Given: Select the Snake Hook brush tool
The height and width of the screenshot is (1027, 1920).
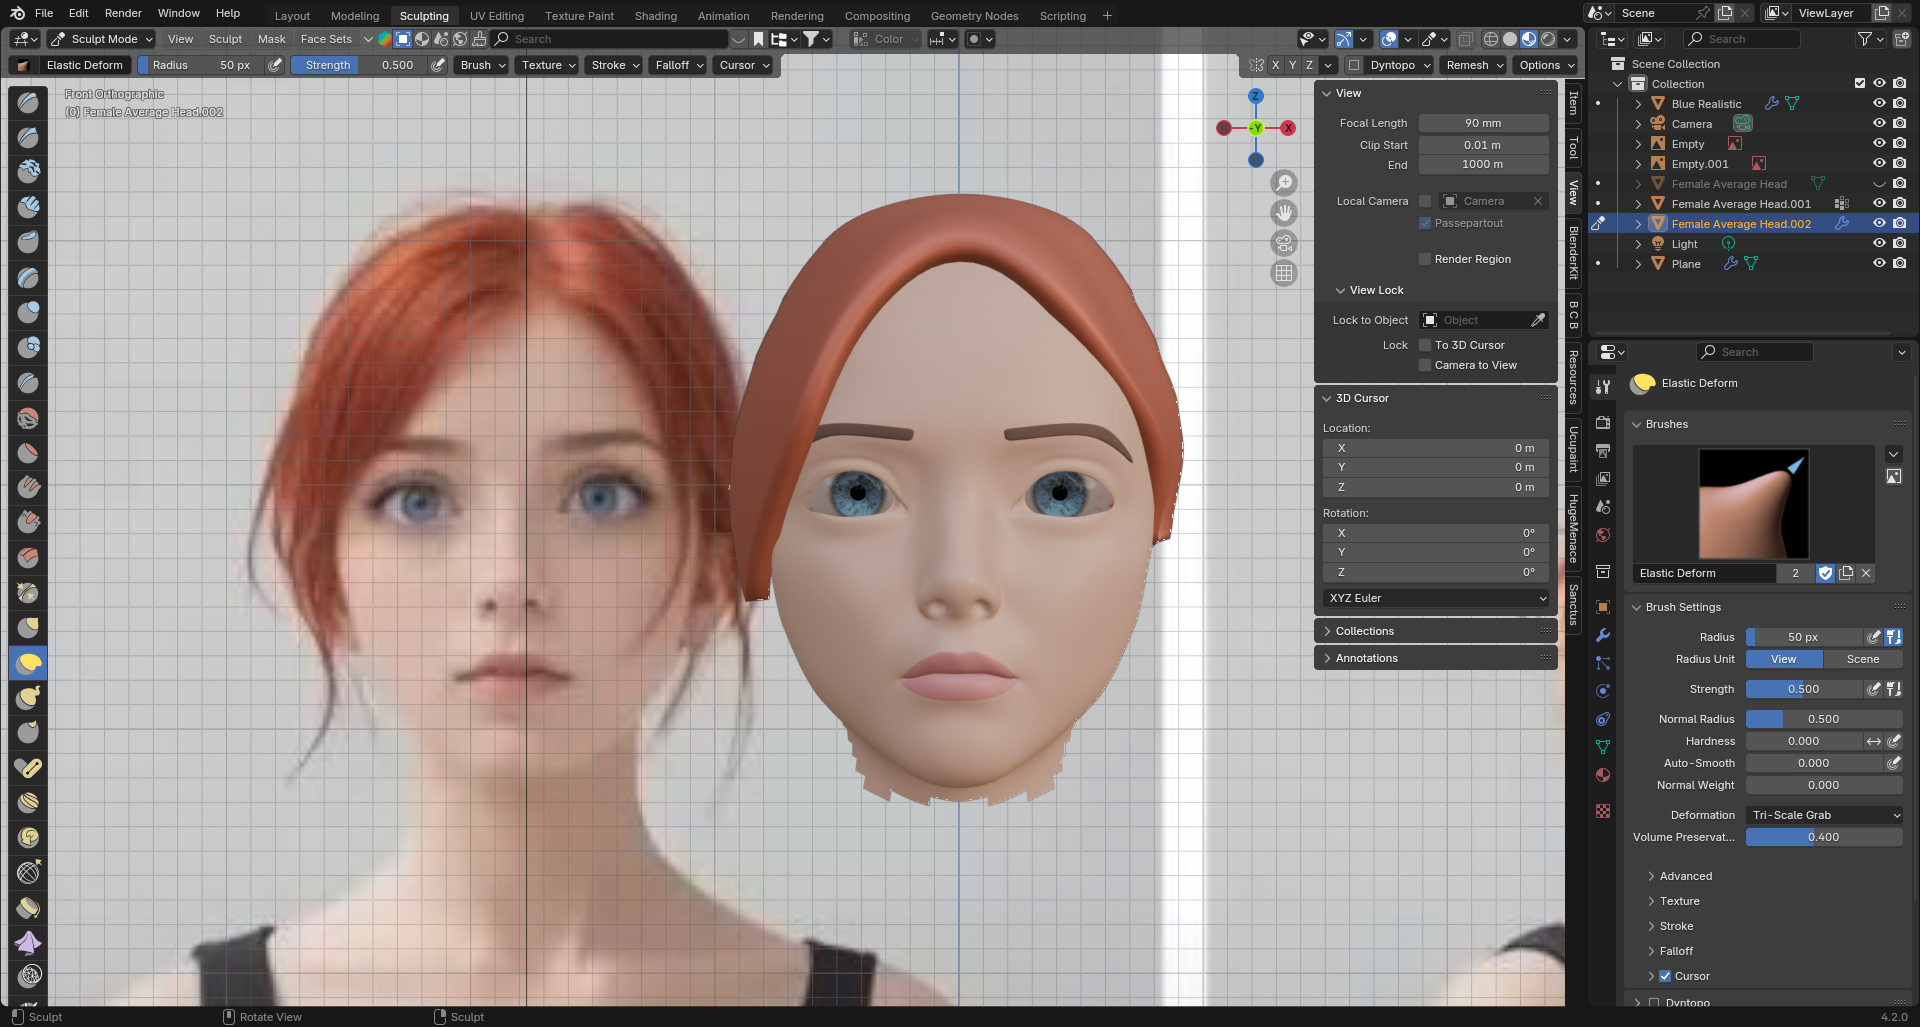Looking at the screenshot, I should (x=28, y=697).
